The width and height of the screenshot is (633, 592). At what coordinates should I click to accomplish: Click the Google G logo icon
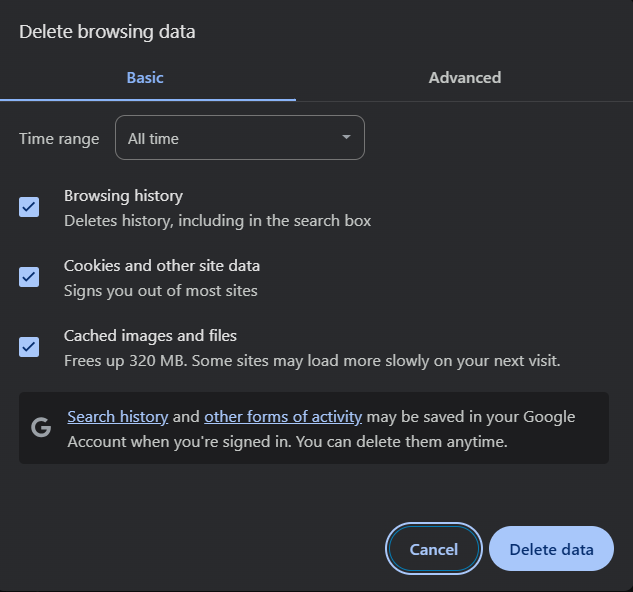[41, 428]
